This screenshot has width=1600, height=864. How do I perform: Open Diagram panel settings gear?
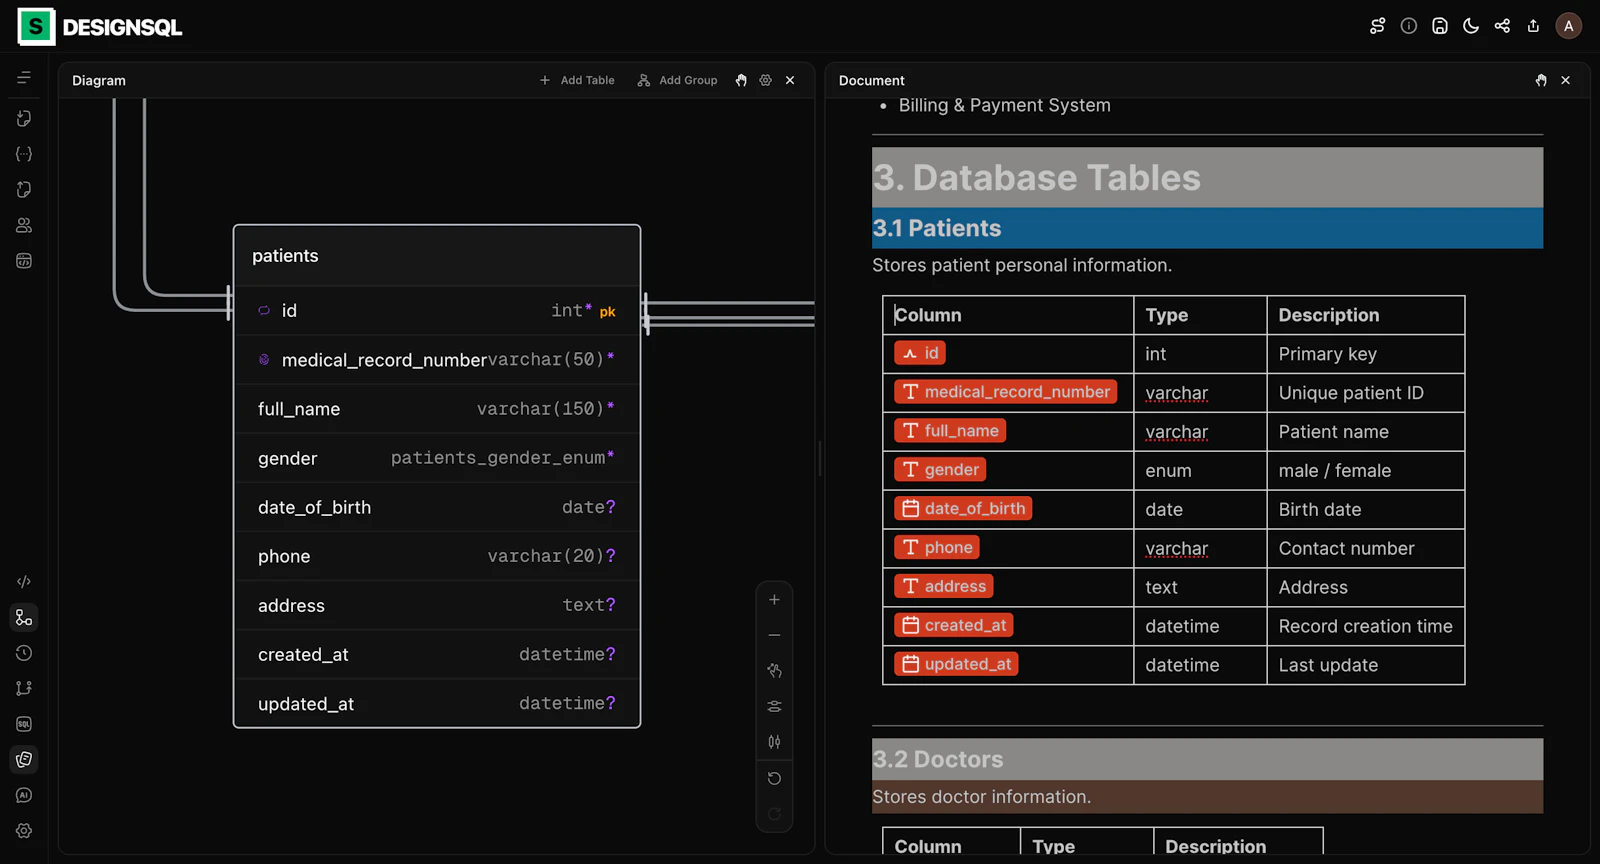click(766, 80)
